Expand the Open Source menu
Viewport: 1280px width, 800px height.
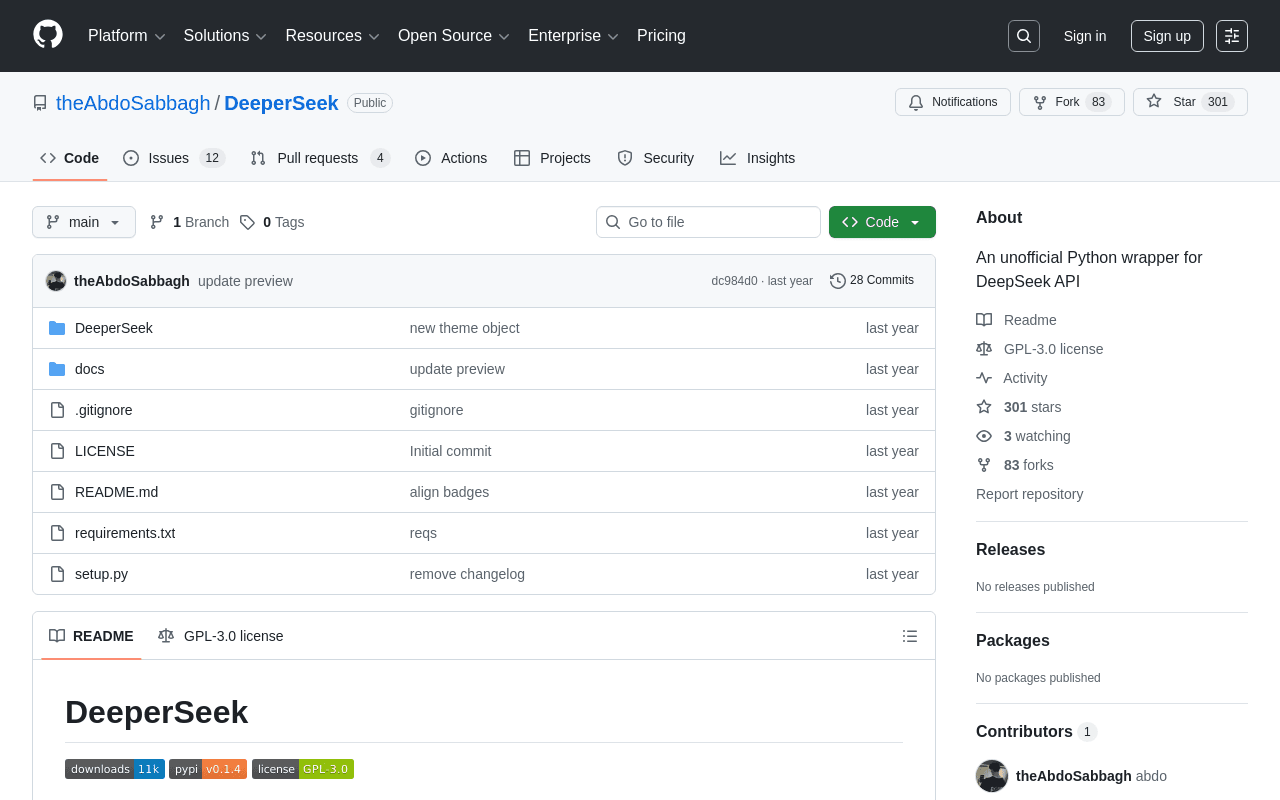[x=454, y=36]
